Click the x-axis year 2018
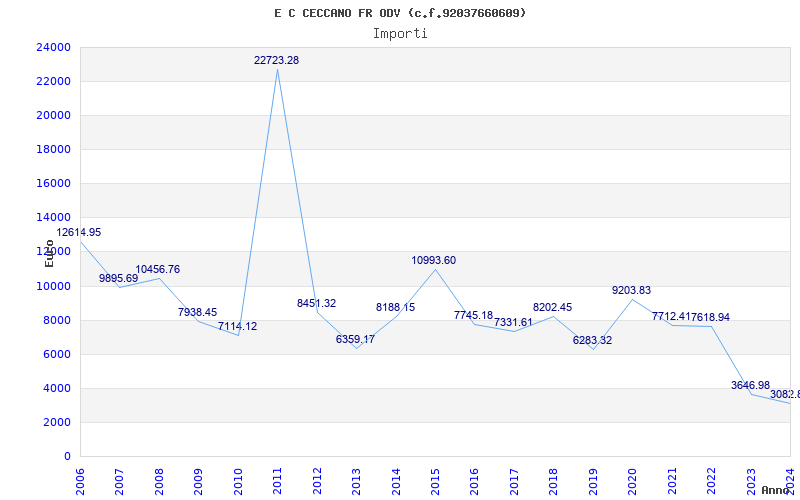This screenshot has width=800, height=500. pos(554,481)
